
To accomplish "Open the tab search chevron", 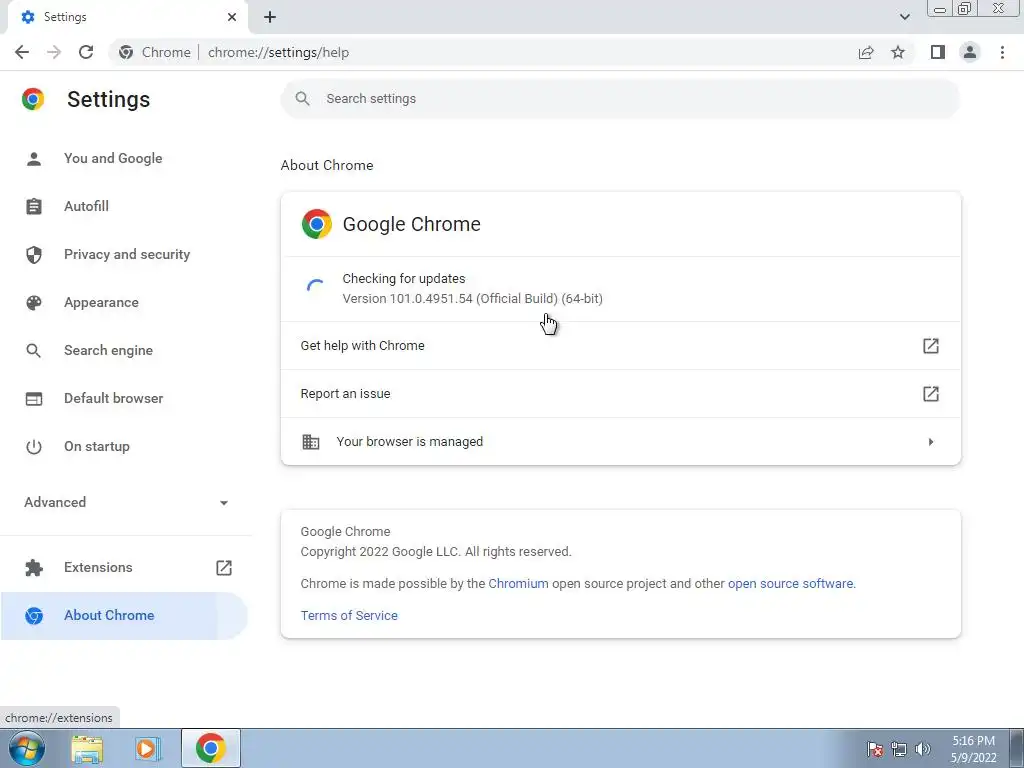I will (x=904, y=17).
